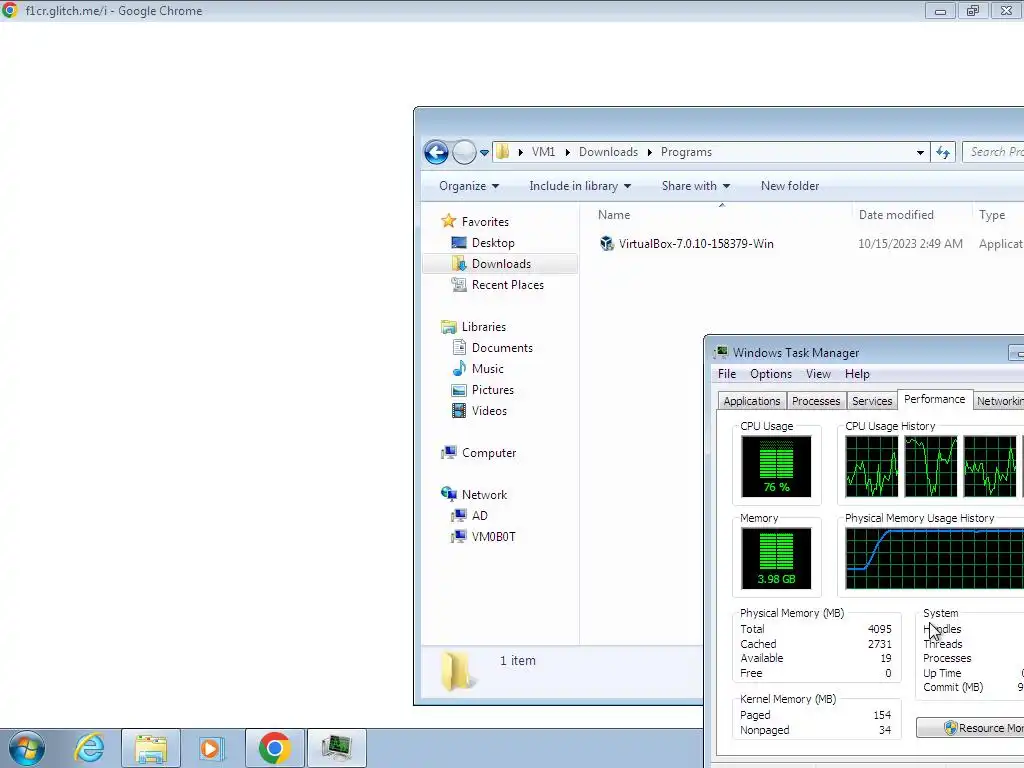Click the Memory 3.98 GB meter
Image resolution: width=1024 pixels, height=768 pixels.
click(776, 558)
